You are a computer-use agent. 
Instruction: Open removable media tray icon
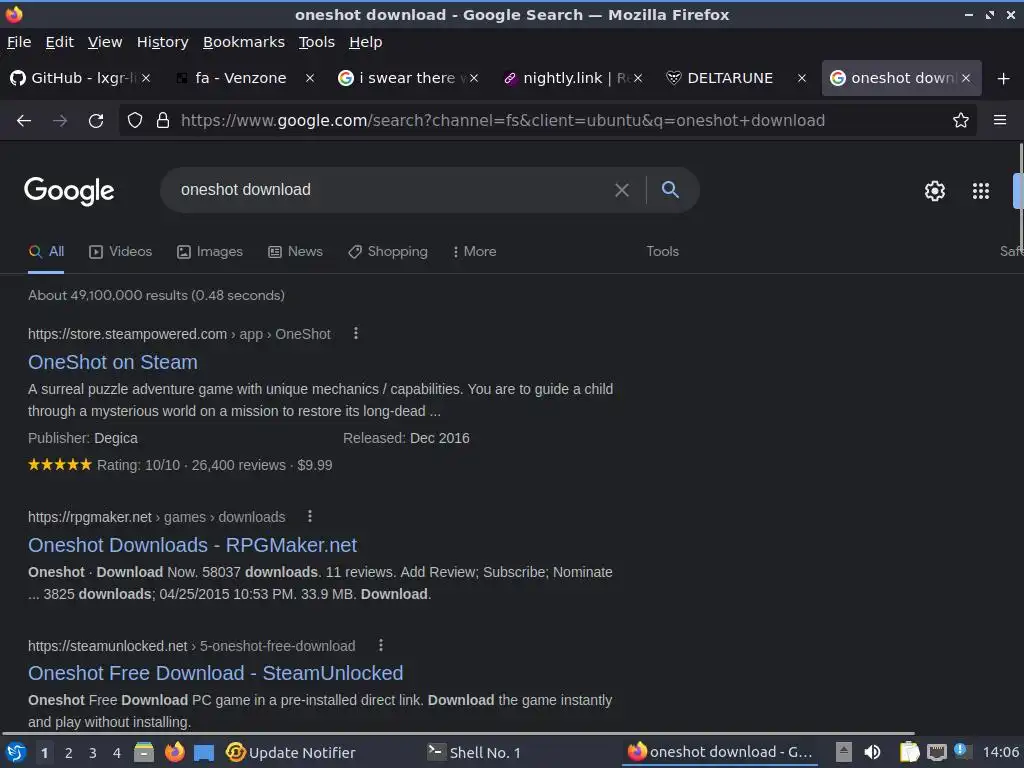(843, 752)
